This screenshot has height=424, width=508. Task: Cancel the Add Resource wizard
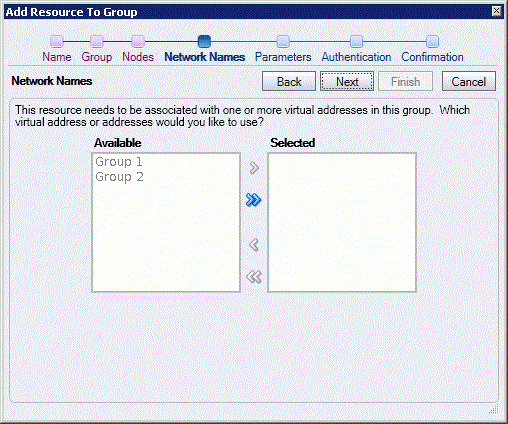pyautogui.click(x=469, y=81)
